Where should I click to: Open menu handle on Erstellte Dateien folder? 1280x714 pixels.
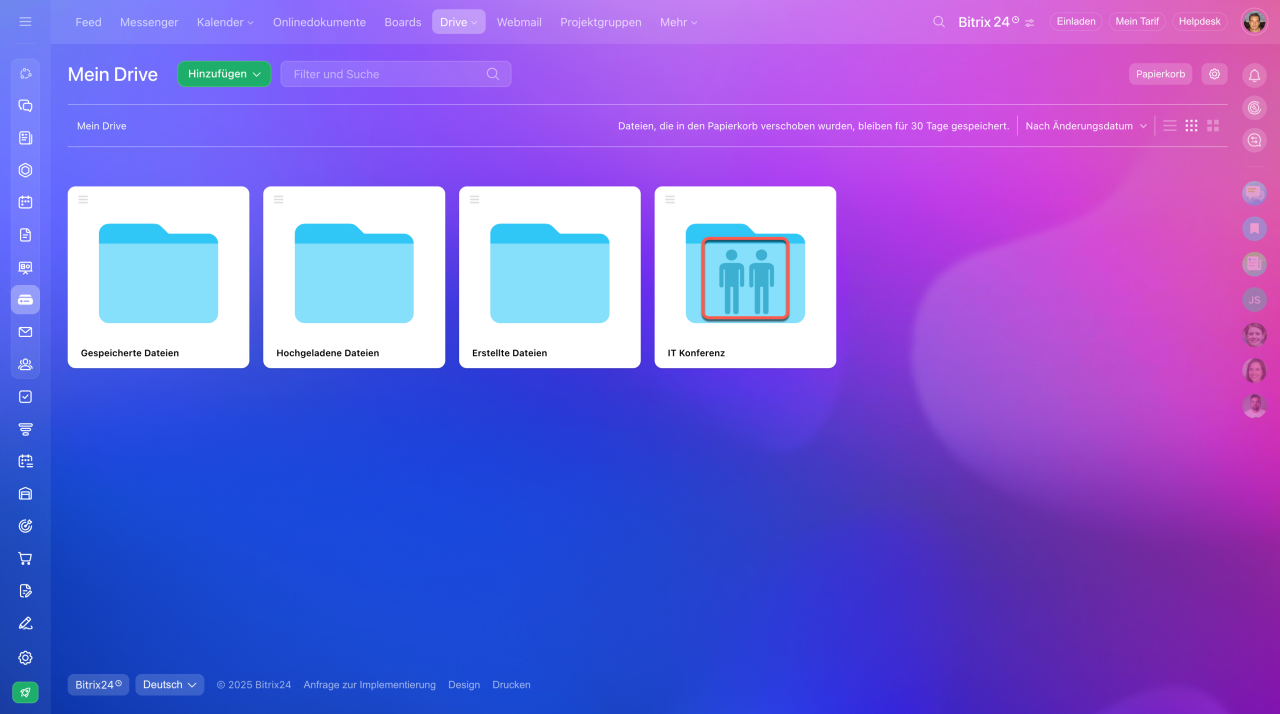(x=475, y=200)
